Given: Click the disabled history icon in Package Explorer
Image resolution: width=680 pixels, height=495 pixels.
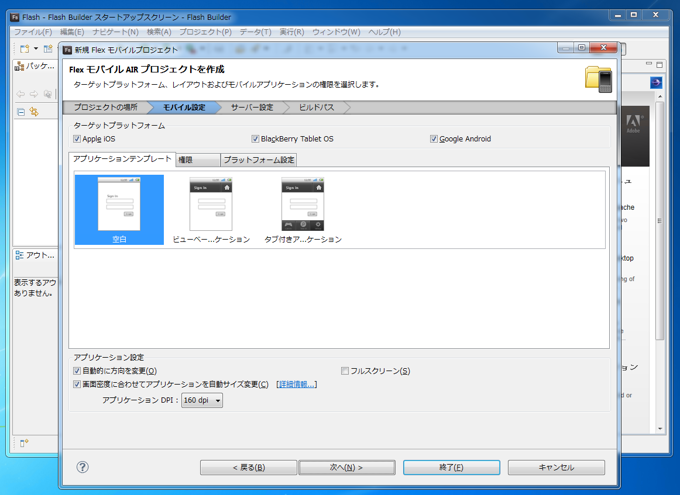Looking at the screenshot, I should [47, 94].
